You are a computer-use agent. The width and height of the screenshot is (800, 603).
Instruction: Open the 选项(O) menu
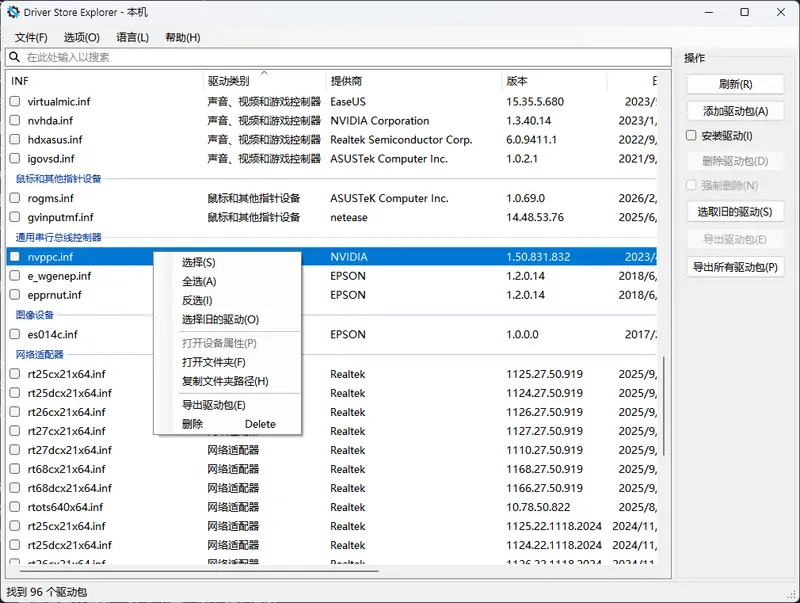(82, 37)
